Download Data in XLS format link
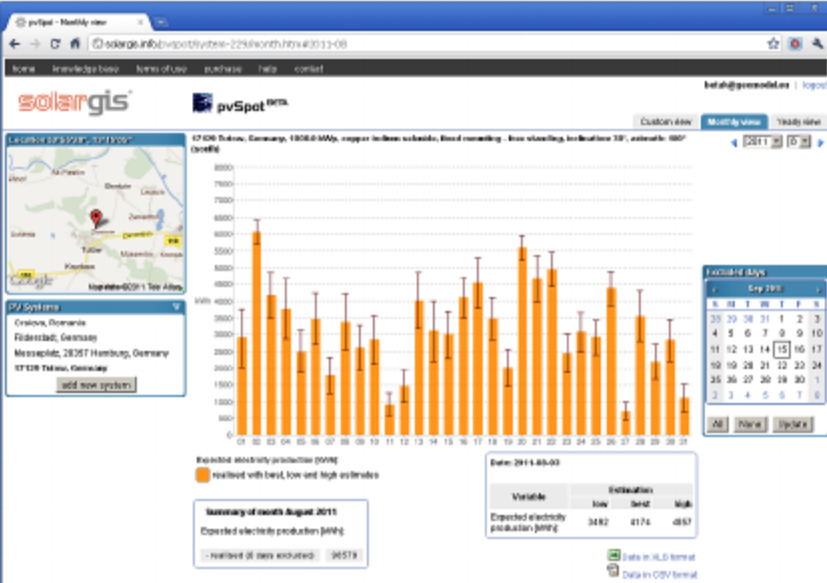Image resolution: width=827 pixels, height=583 pixels. 659,557
